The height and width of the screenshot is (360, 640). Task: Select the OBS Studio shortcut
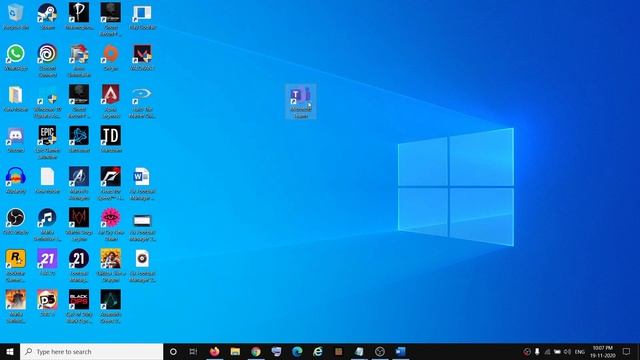[x=16, y=221]
